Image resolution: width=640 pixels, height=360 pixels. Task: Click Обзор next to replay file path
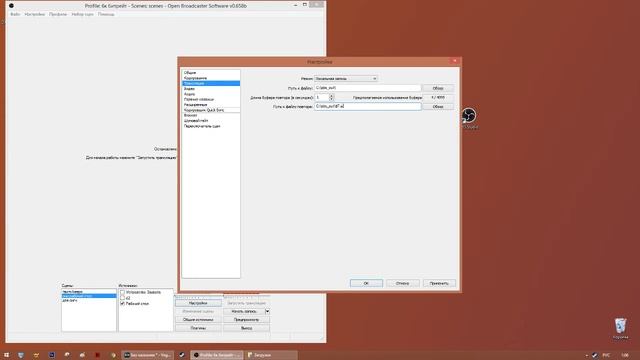coord(438,107)
